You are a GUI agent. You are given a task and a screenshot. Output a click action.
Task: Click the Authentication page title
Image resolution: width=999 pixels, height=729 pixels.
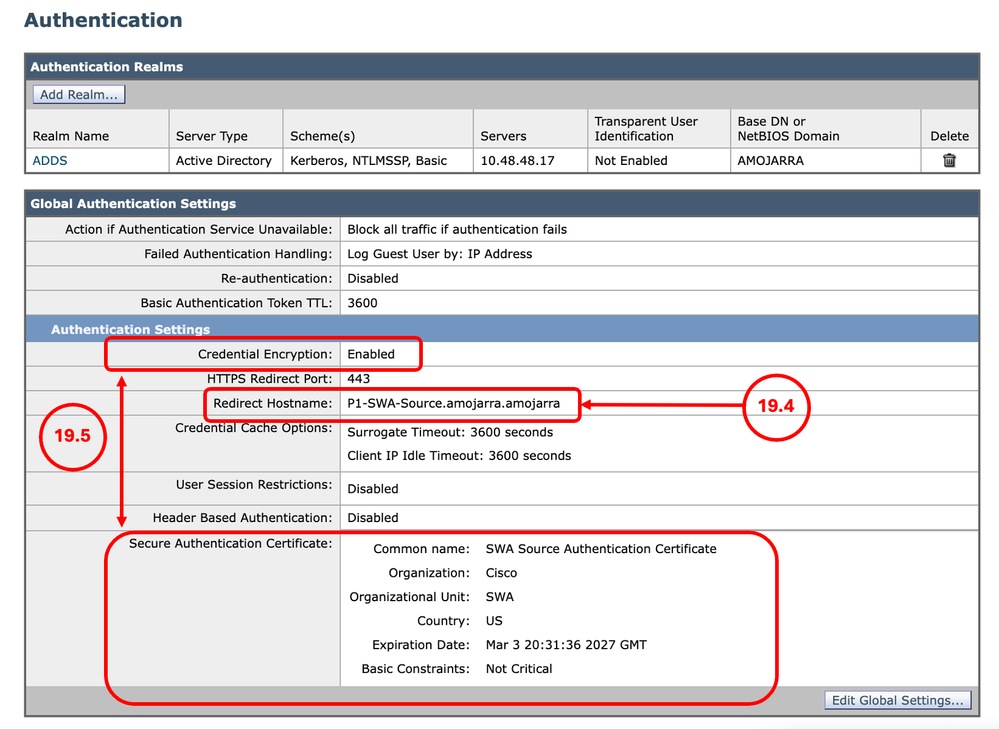click(x=103, y=20)
